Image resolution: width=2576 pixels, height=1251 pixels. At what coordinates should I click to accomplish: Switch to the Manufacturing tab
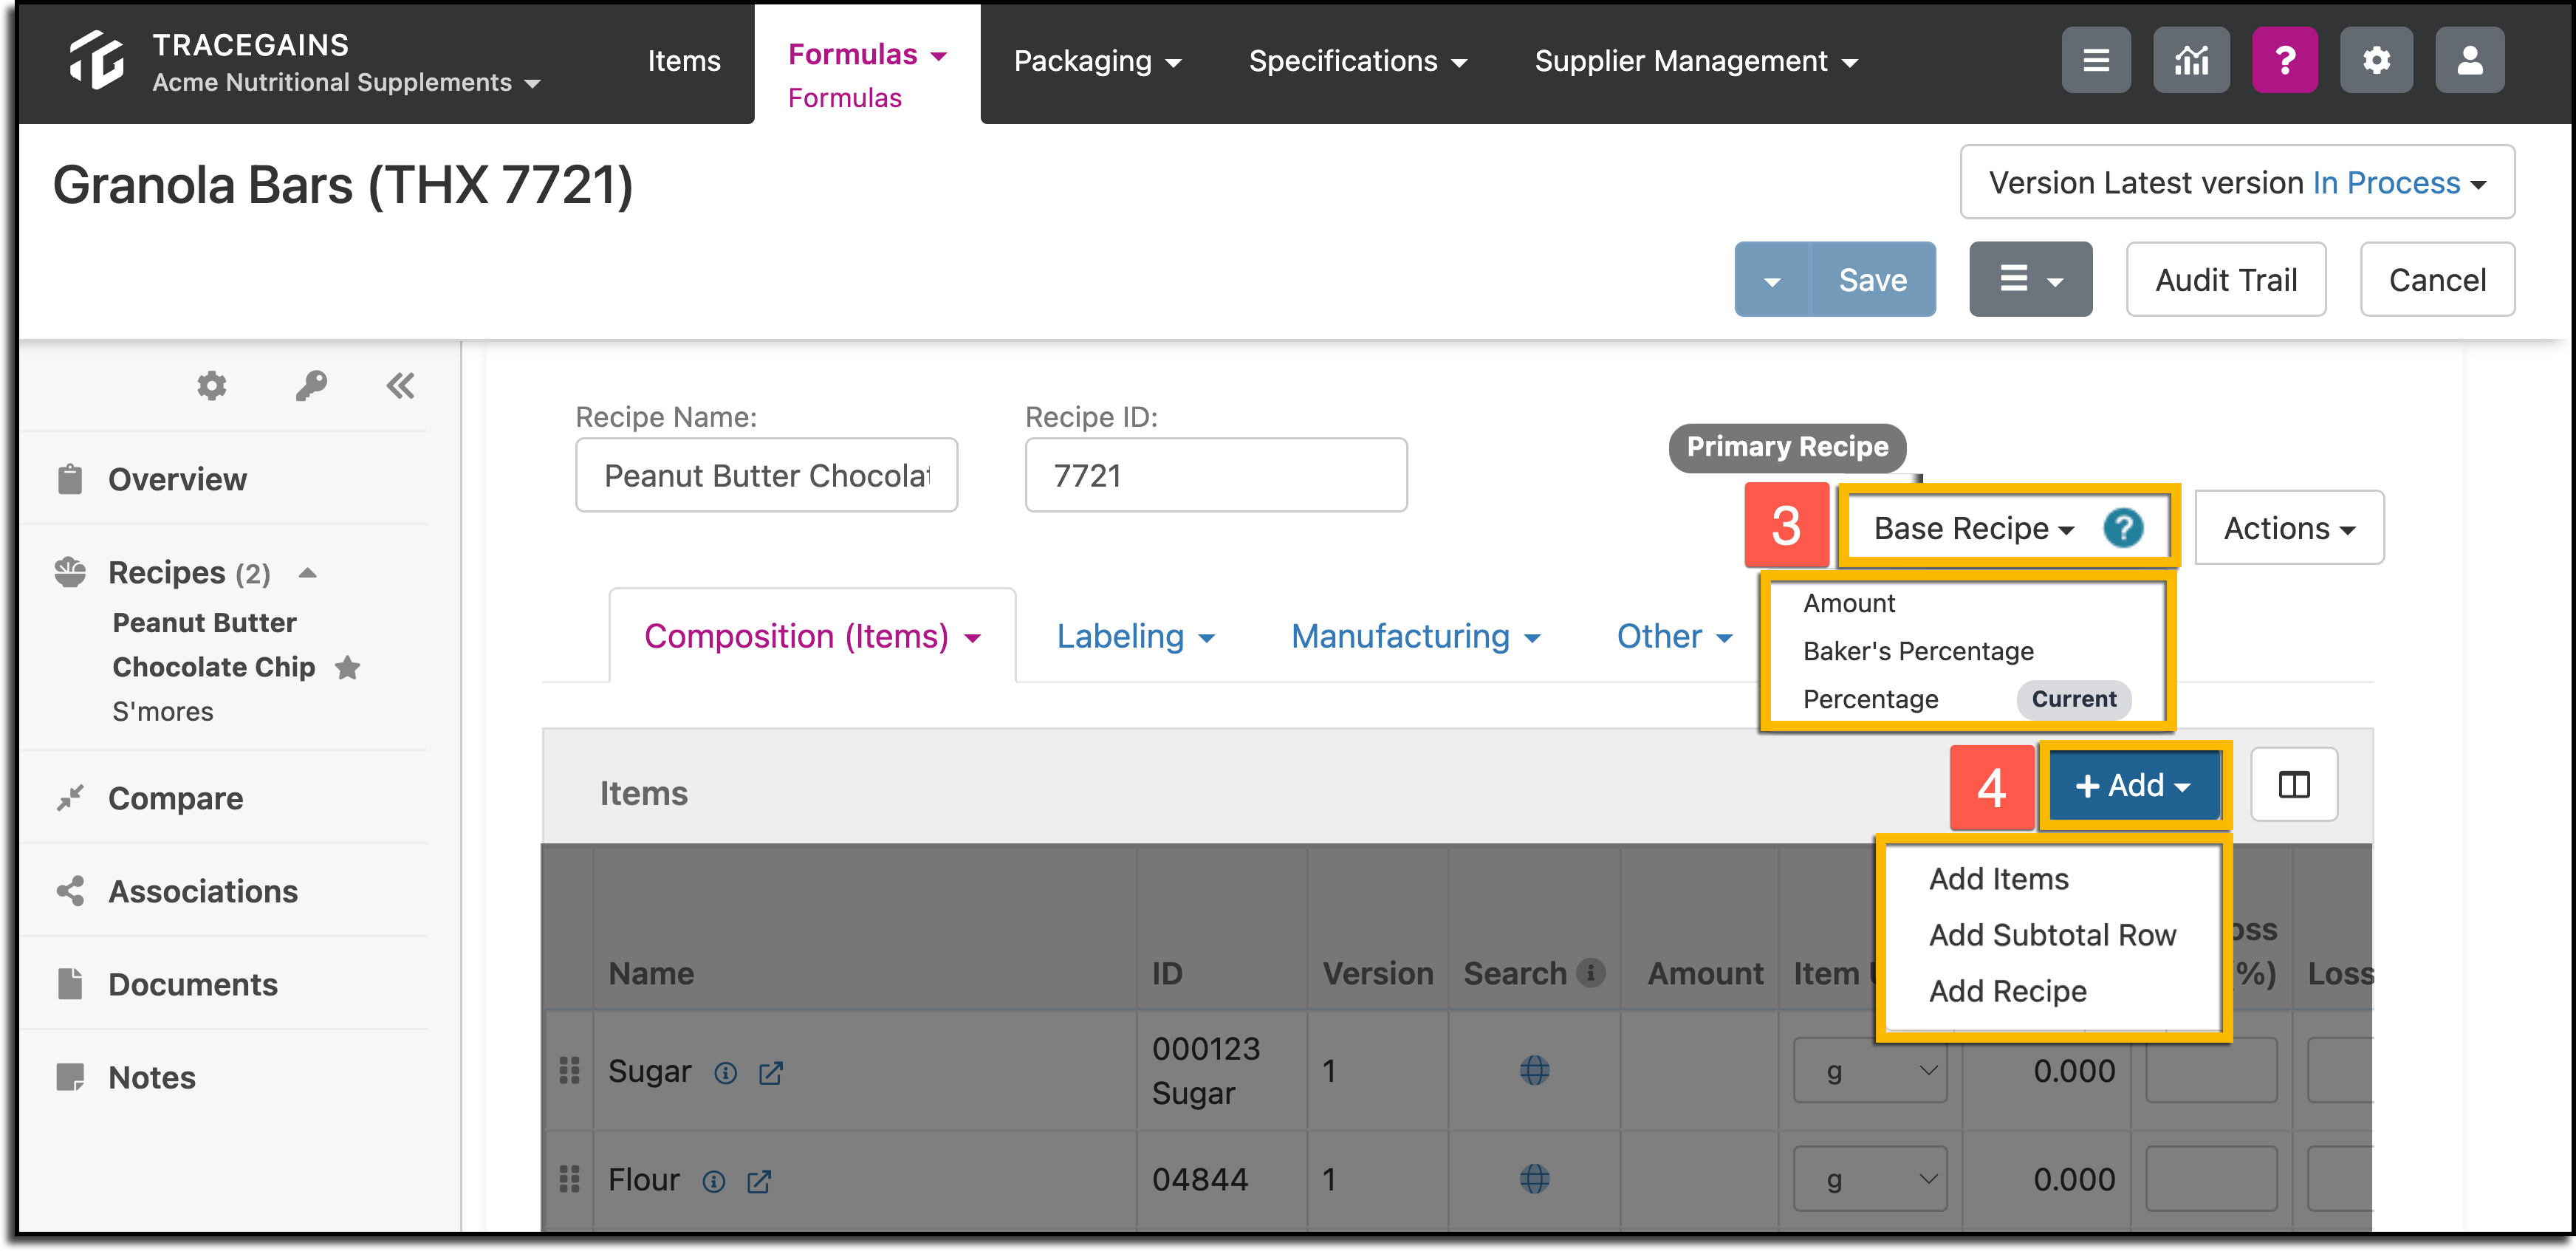[1415, 636]
